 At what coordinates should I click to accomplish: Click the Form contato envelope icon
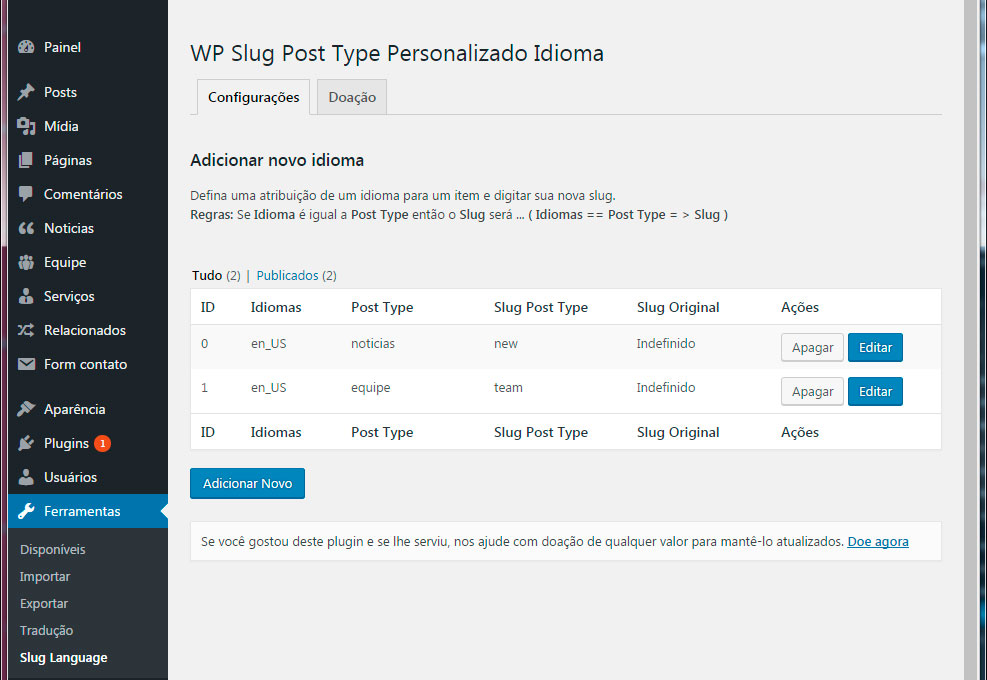(x=26, y=364)
